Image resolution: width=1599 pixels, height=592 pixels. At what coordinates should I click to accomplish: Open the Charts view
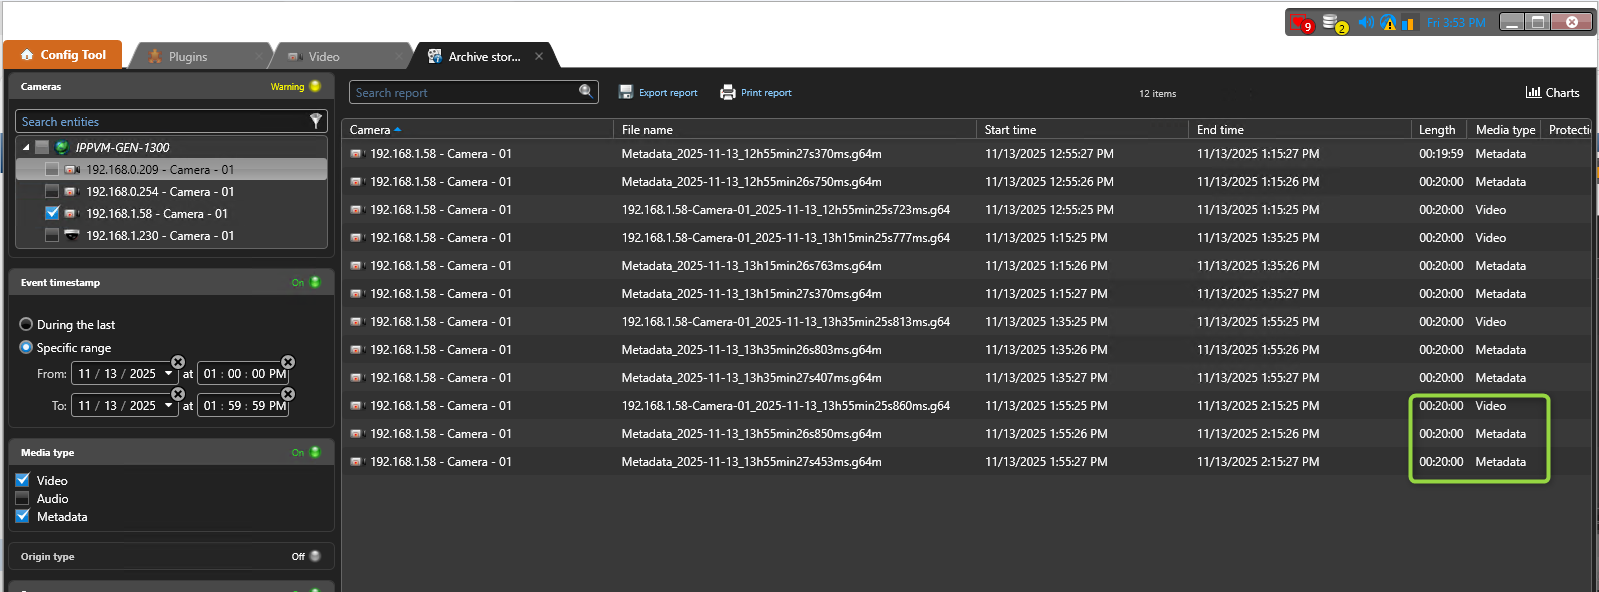1552,93
